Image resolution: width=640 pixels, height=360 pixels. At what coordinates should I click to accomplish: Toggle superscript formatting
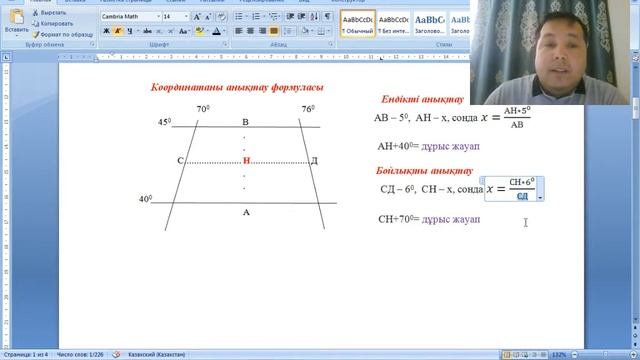pos(171,31)
